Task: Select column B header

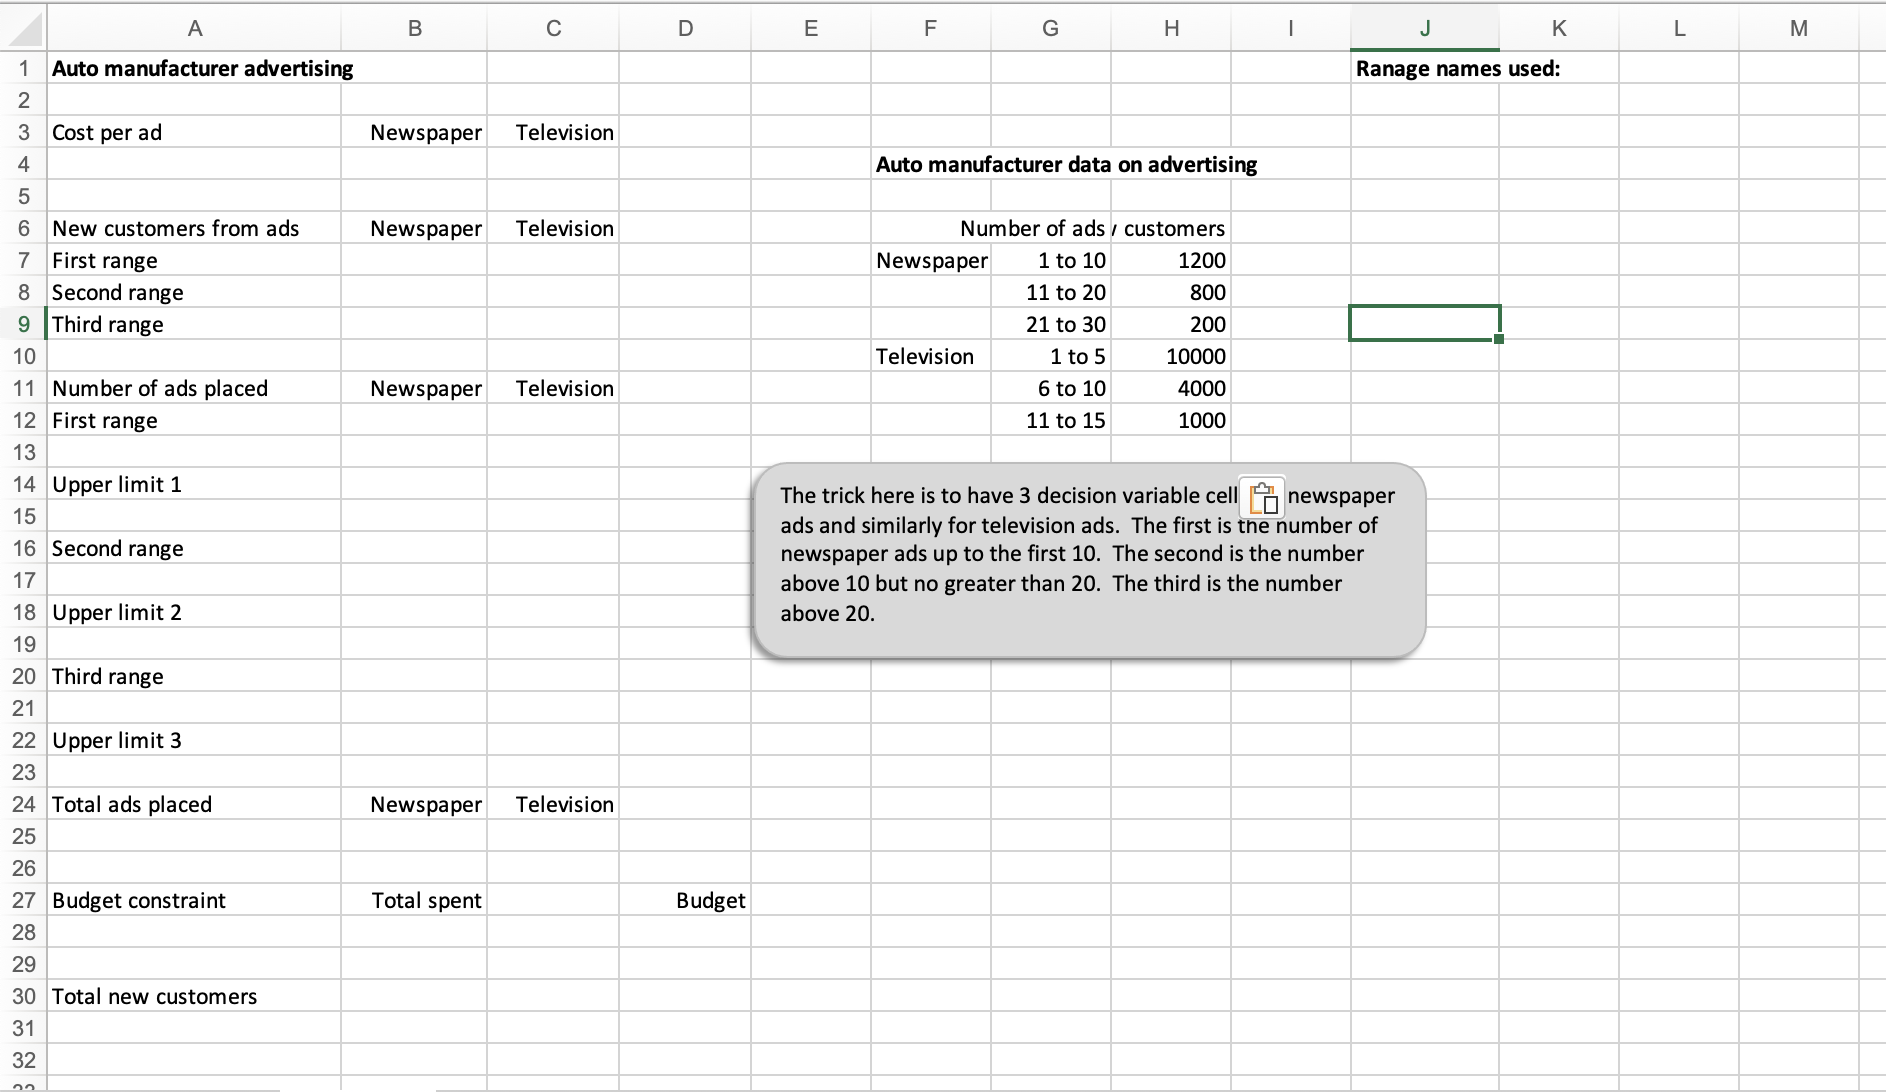Action: [414, 28]
